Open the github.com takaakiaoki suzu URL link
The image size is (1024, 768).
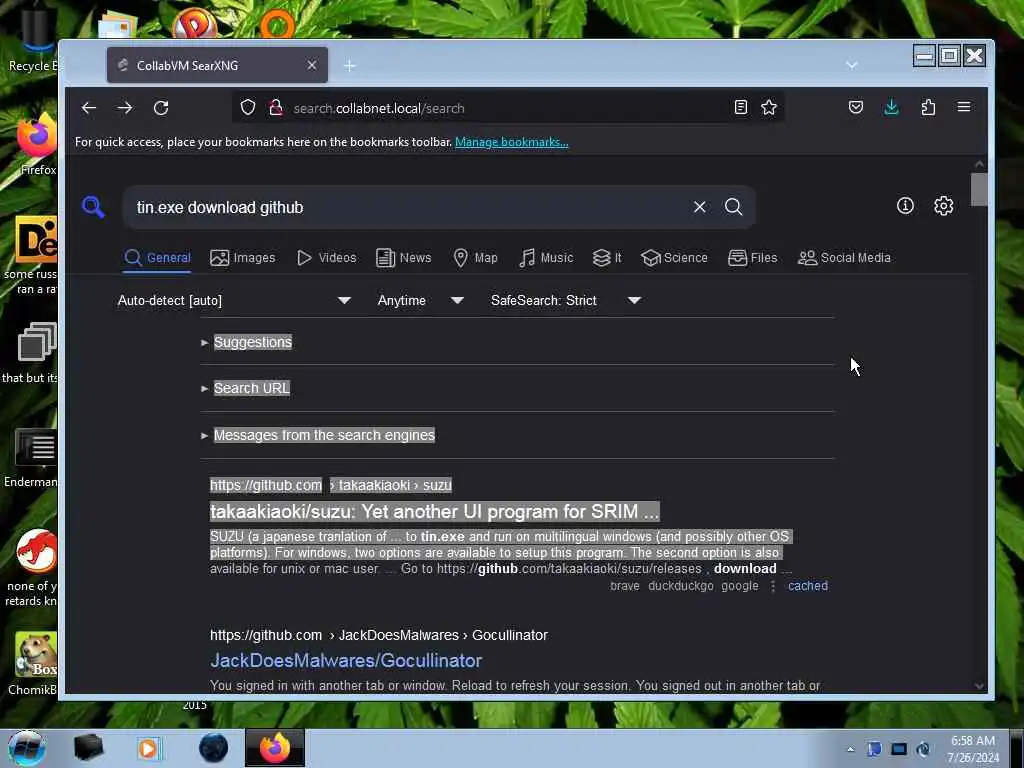[330, 485]
